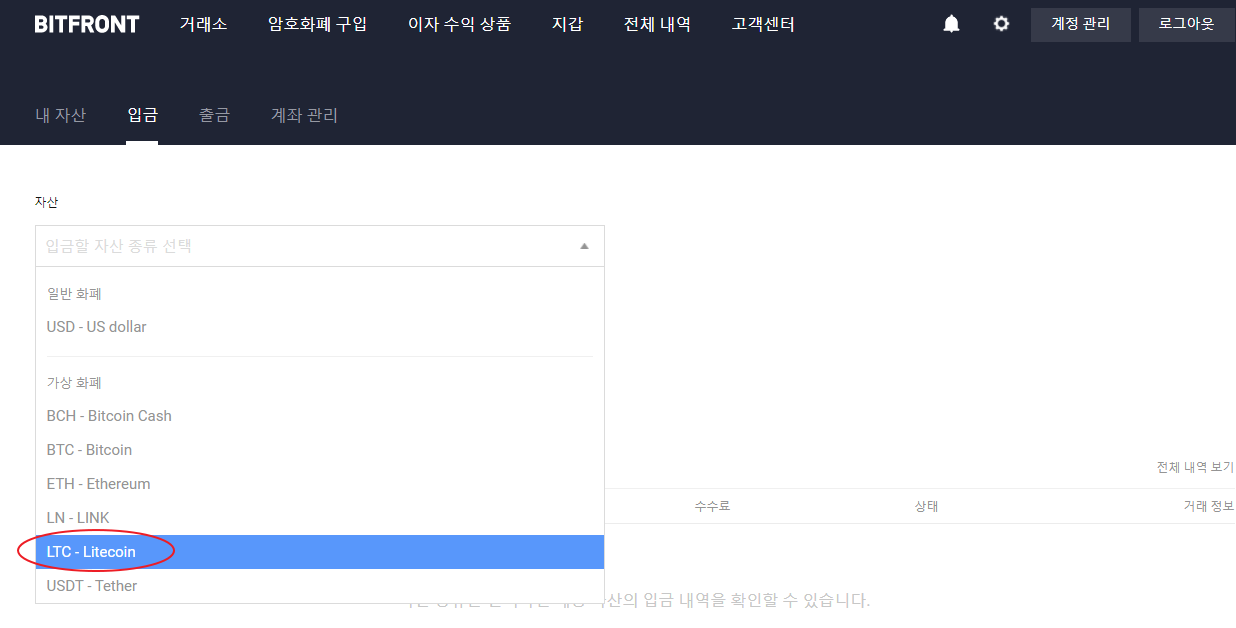Open the 계좌 관리 tab
The image size is (1236, 628).
click(x=304, y=115)
